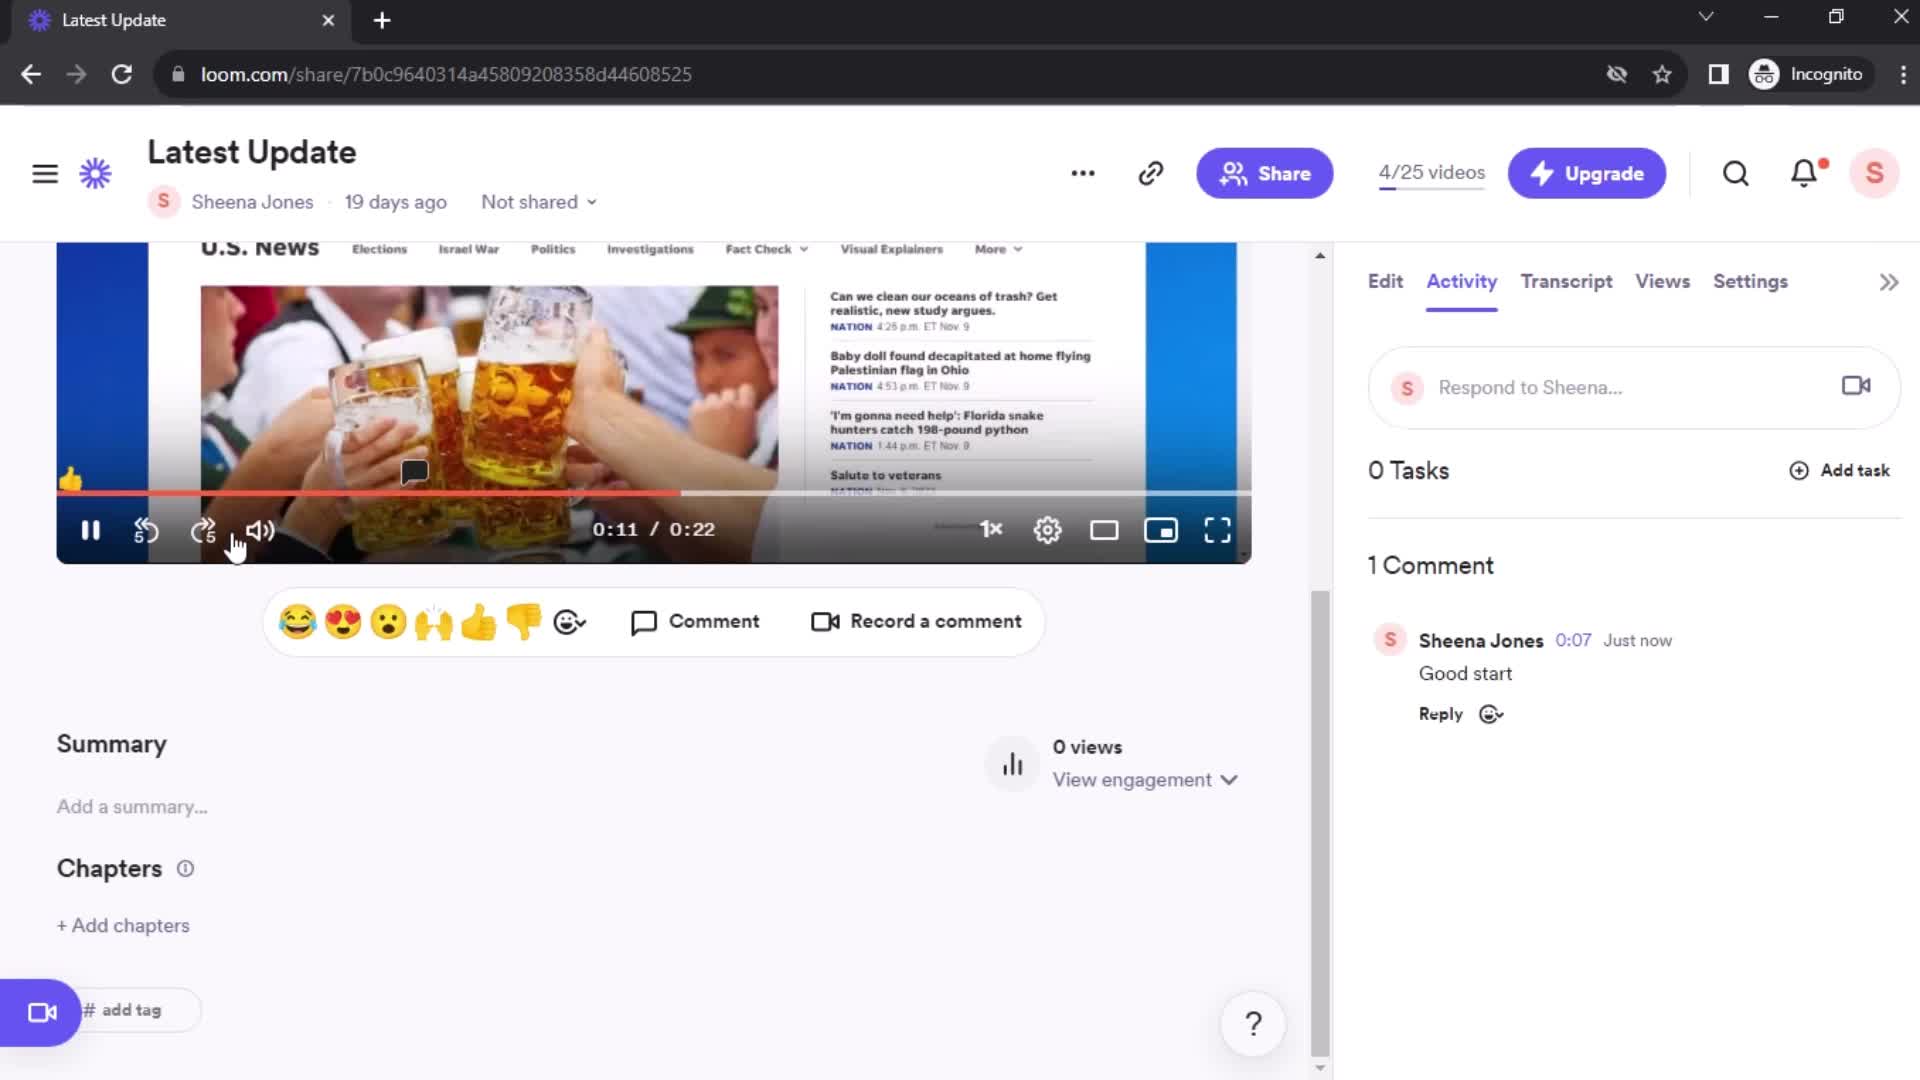This screenshot has width=1920, height=1080.
Task: Expand the Not shared dropdown
Action: click(x=538, y=202)
